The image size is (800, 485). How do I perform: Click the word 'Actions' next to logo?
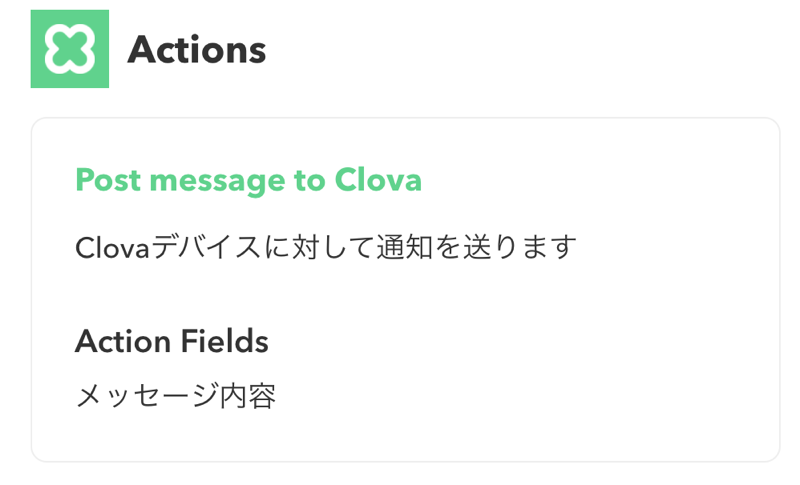coord(196,49)
